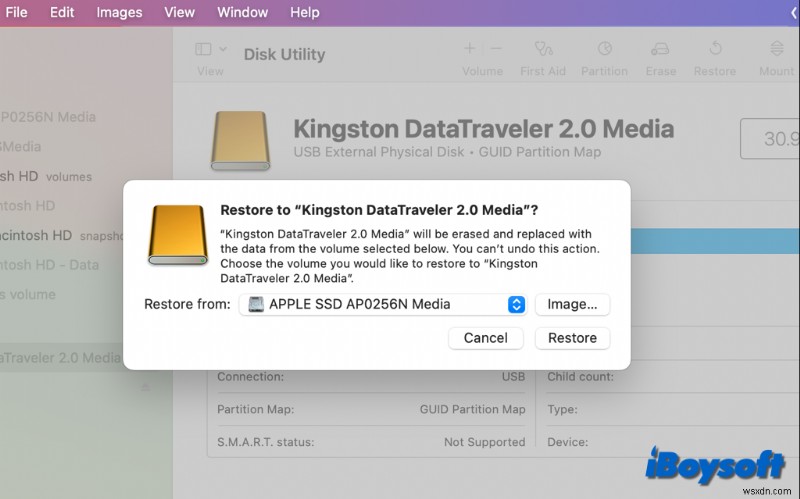This screenshot has height=499, width=800.
Task: Click the Type: label in info table
Action: (x=562, y=409)
